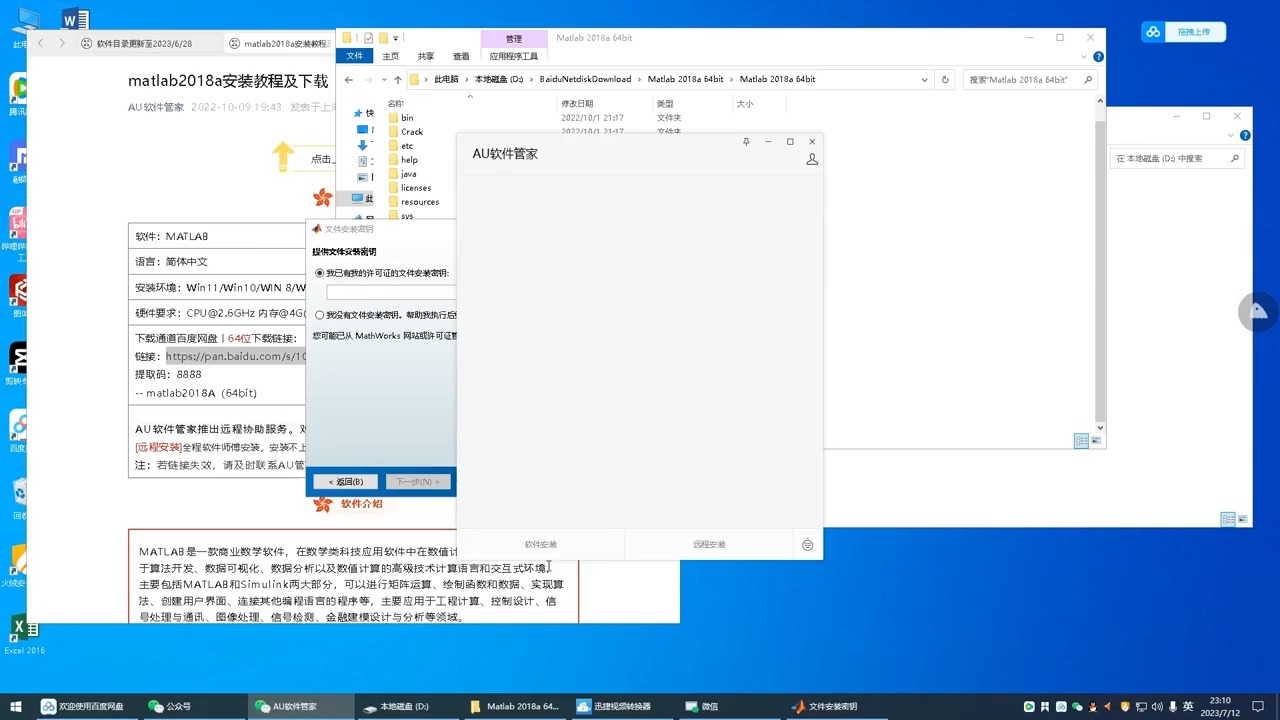Expand the Explorer address bar history dropdown
Image resolution: width=1280 pixels, height=720 pixels.
[x=927, y=79]
